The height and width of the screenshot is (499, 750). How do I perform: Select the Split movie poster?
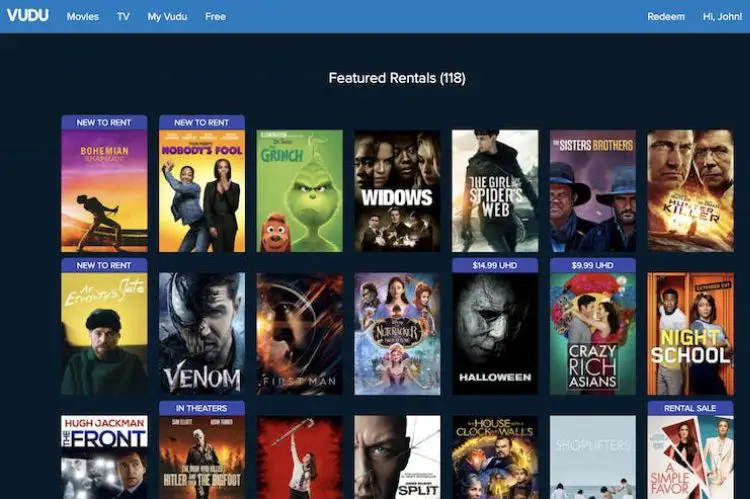[x=397, y=457]
